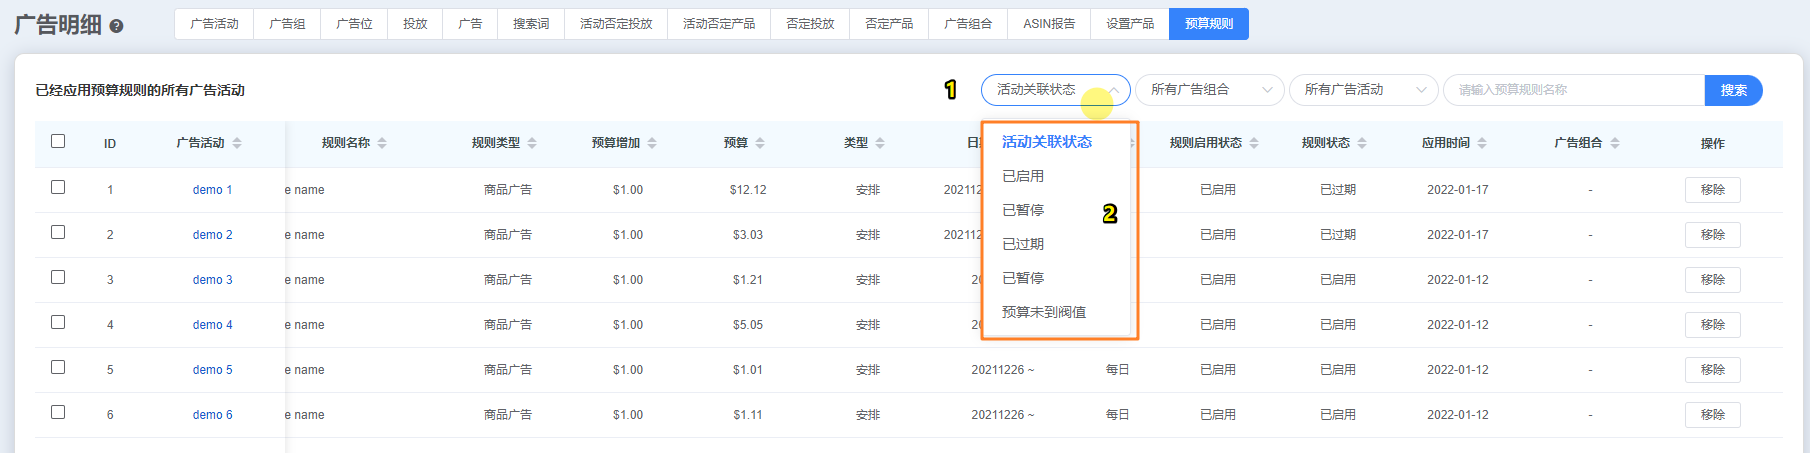Sort by 规则名称 column sort icon

[x=382, y=143]
